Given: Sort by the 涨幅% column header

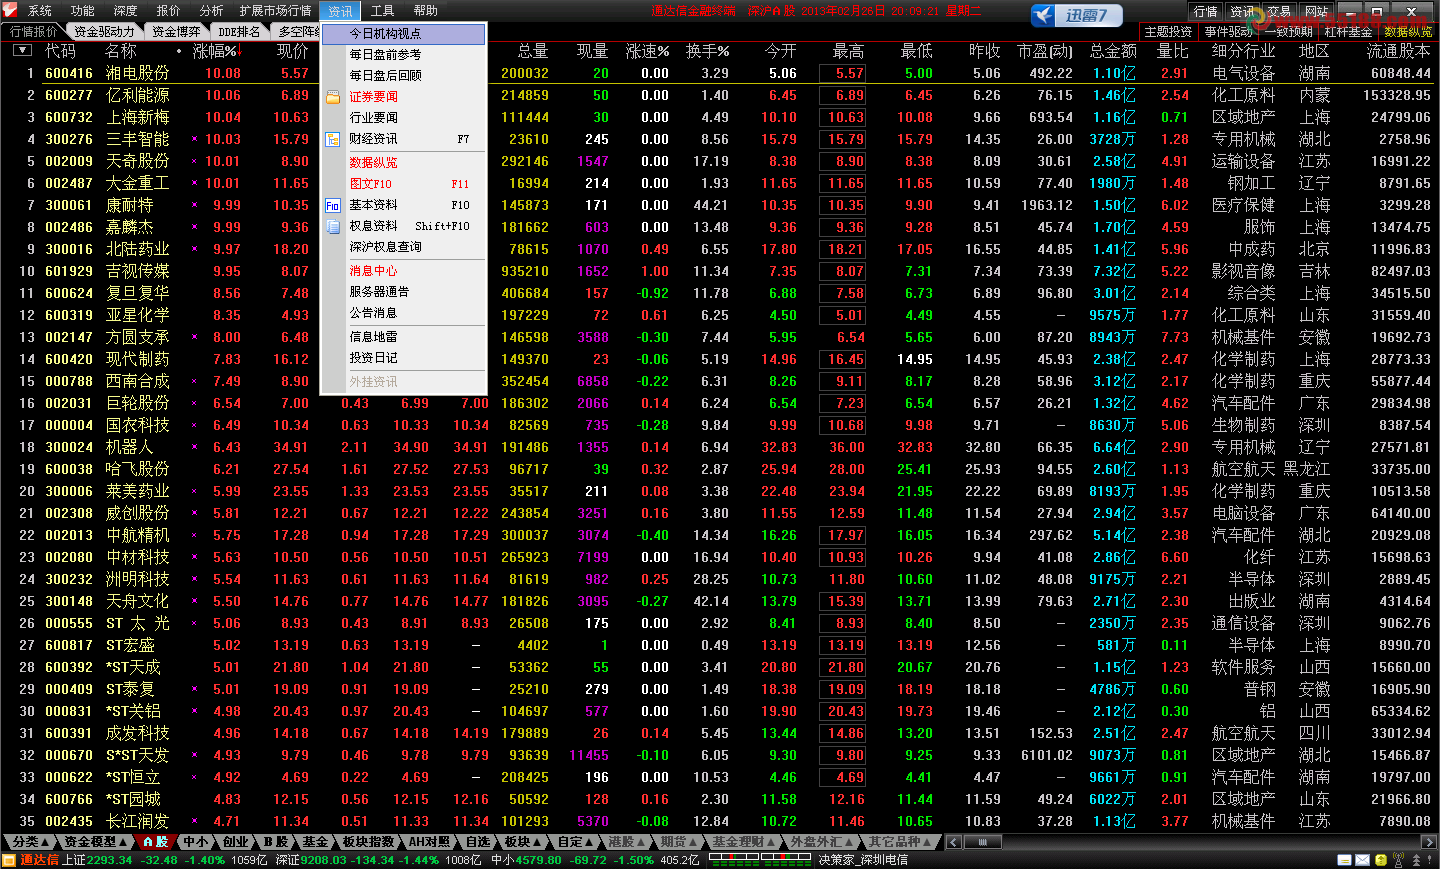Looking at the screenshot, I should coord(217,50).
